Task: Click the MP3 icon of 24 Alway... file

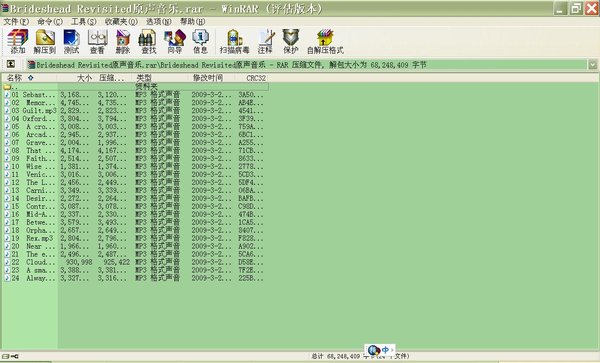Action: tap(7, 278)
